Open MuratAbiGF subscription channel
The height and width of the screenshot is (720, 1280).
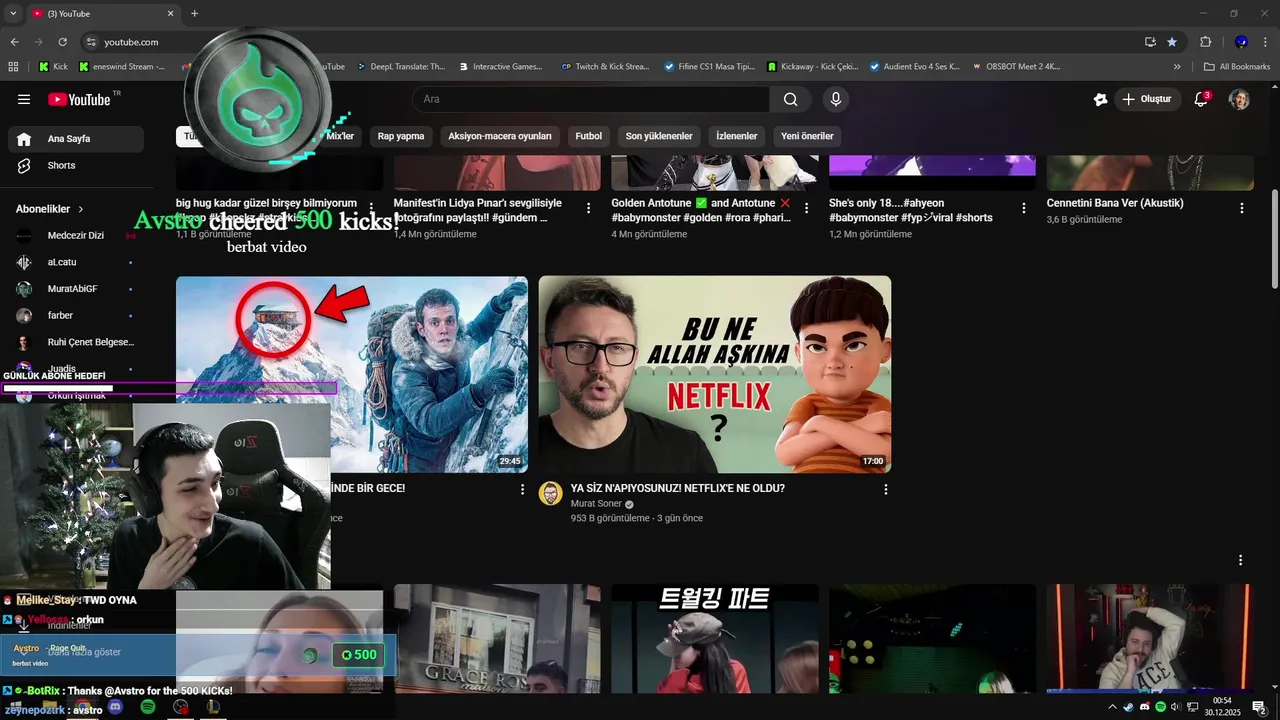click(76, 289)
